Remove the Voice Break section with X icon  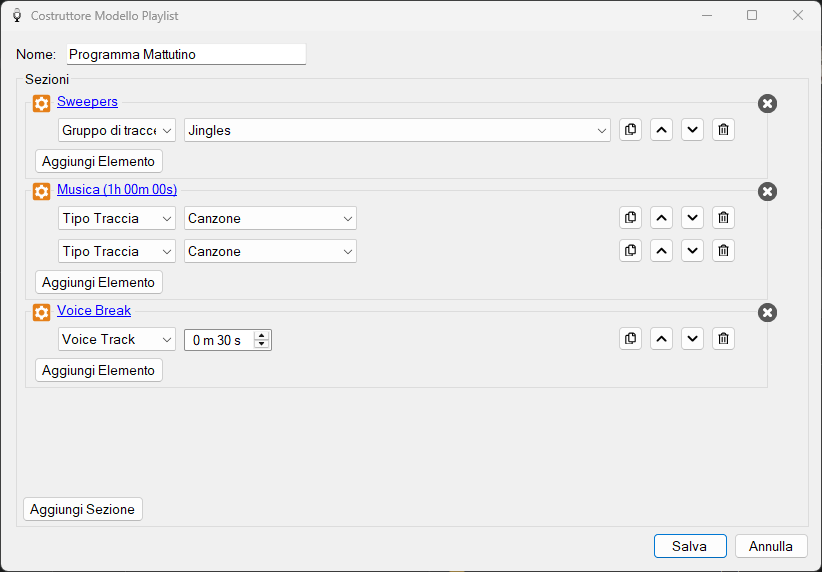[x=767, y=312]
